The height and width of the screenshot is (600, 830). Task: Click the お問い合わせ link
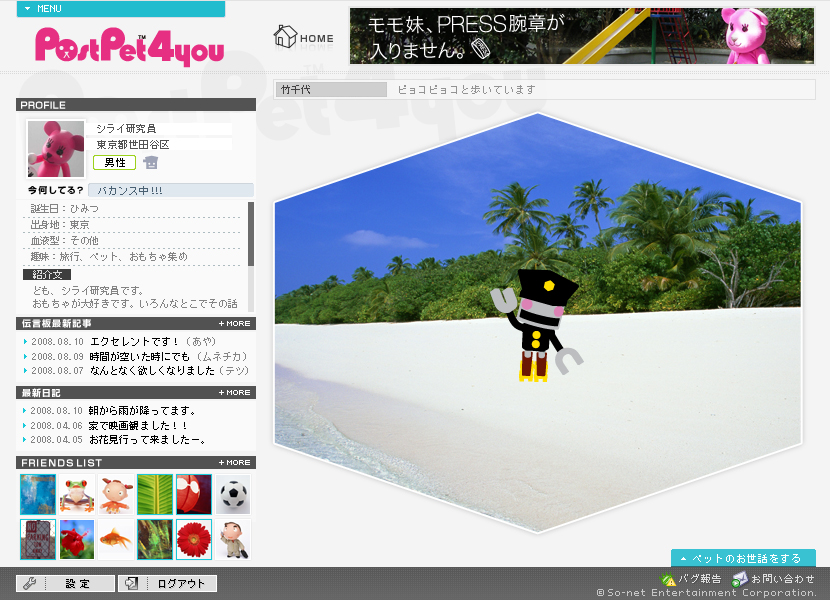coord(773,578)
